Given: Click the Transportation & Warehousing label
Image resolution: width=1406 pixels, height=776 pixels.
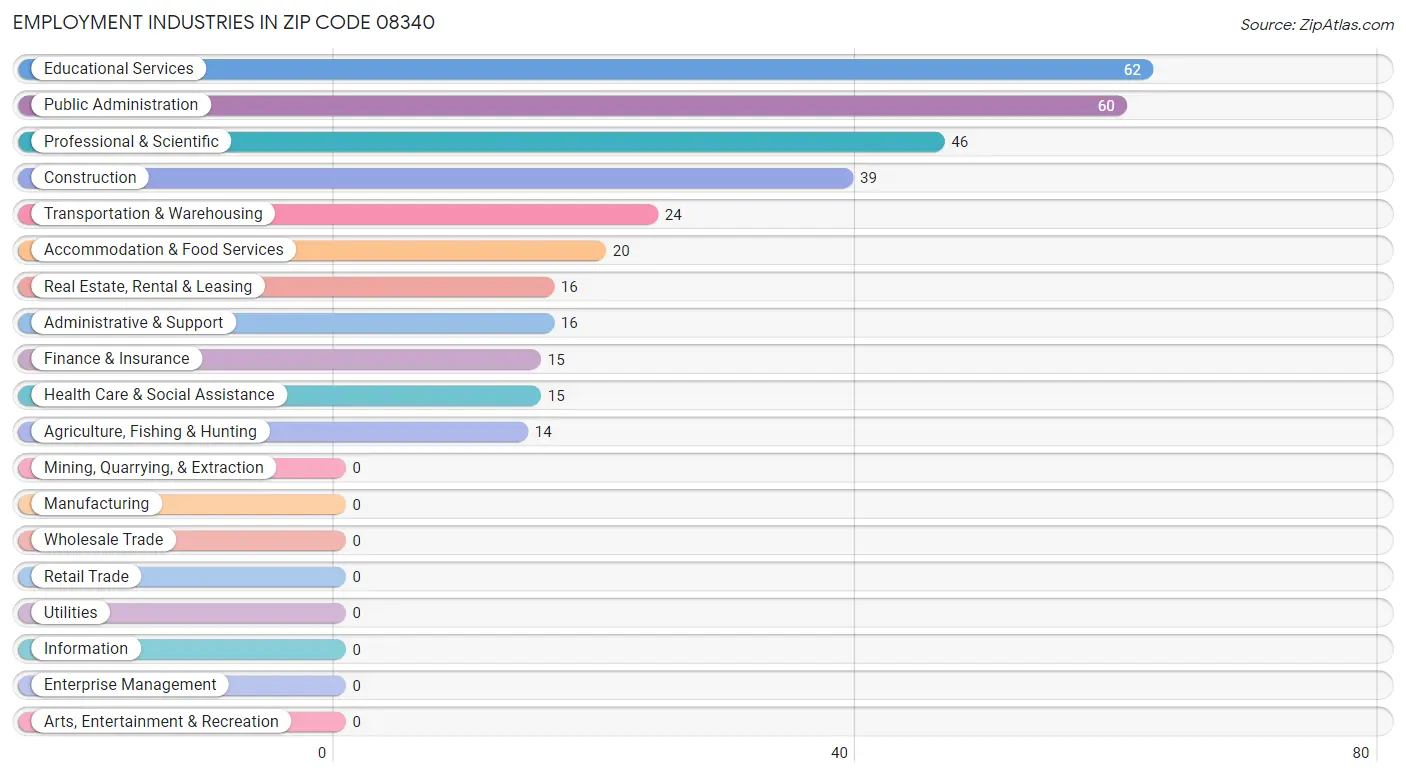Looking at the screenshot, I should (x=153, y=214).
